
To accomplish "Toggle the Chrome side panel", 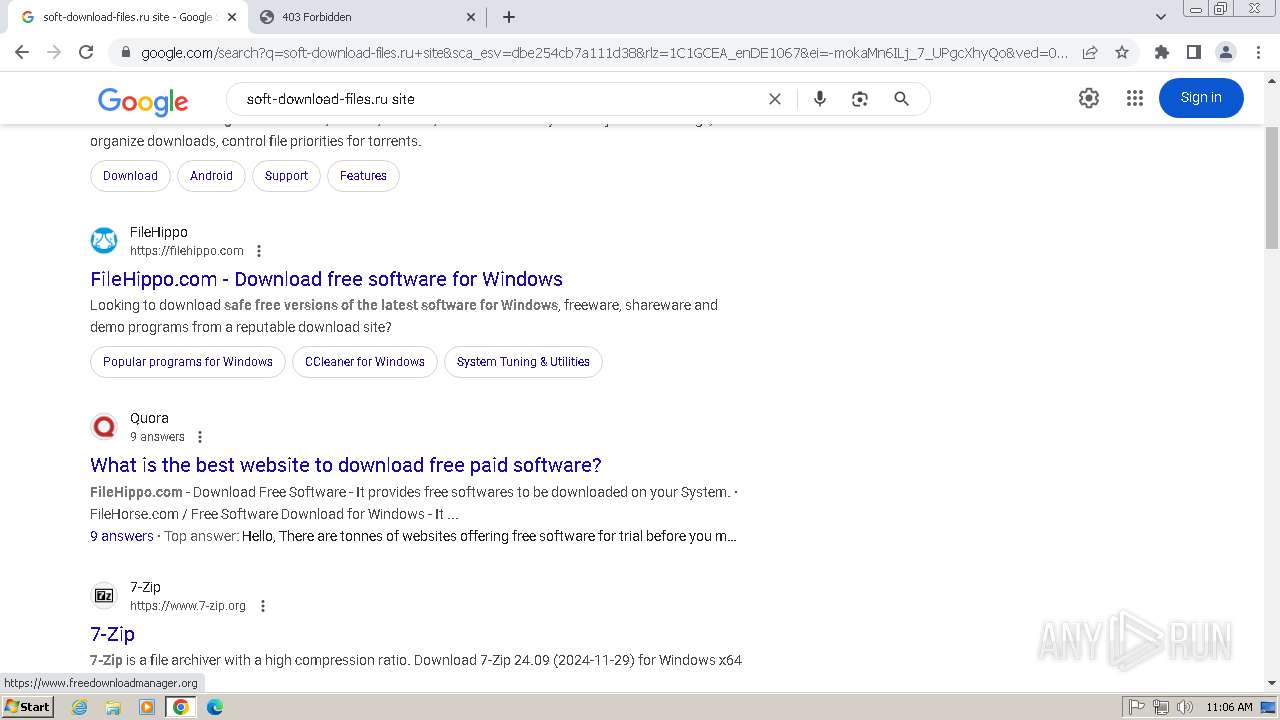I will point(1193,52).
